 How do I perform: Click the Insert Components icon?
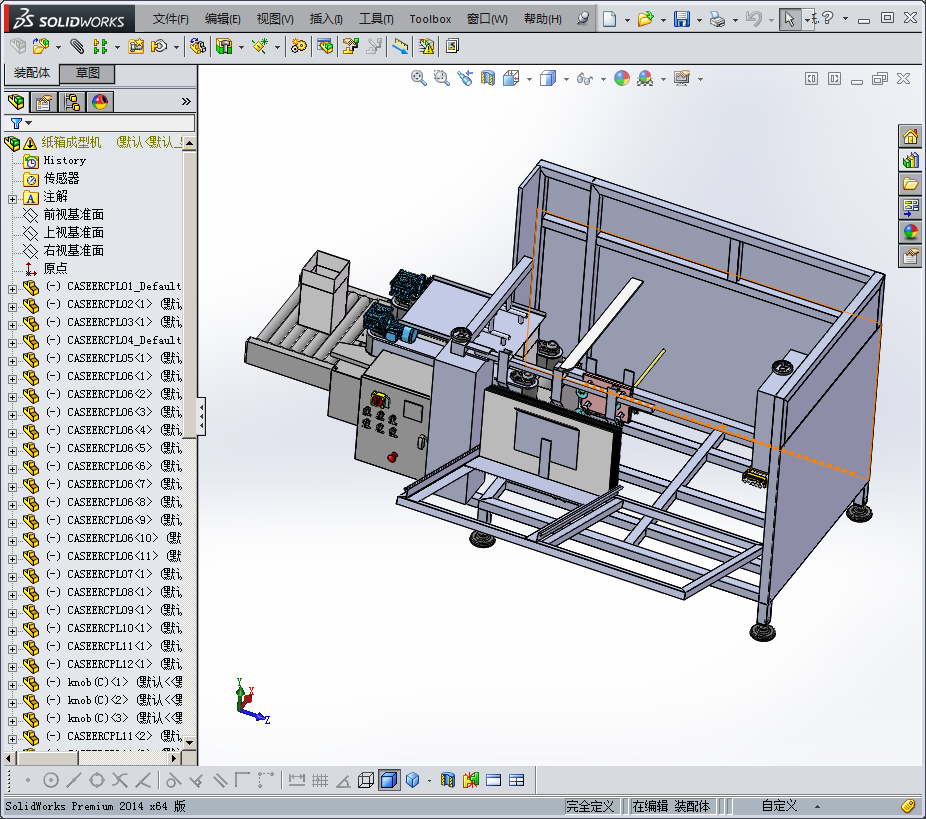pyautogui.click(x=41, y=46)
